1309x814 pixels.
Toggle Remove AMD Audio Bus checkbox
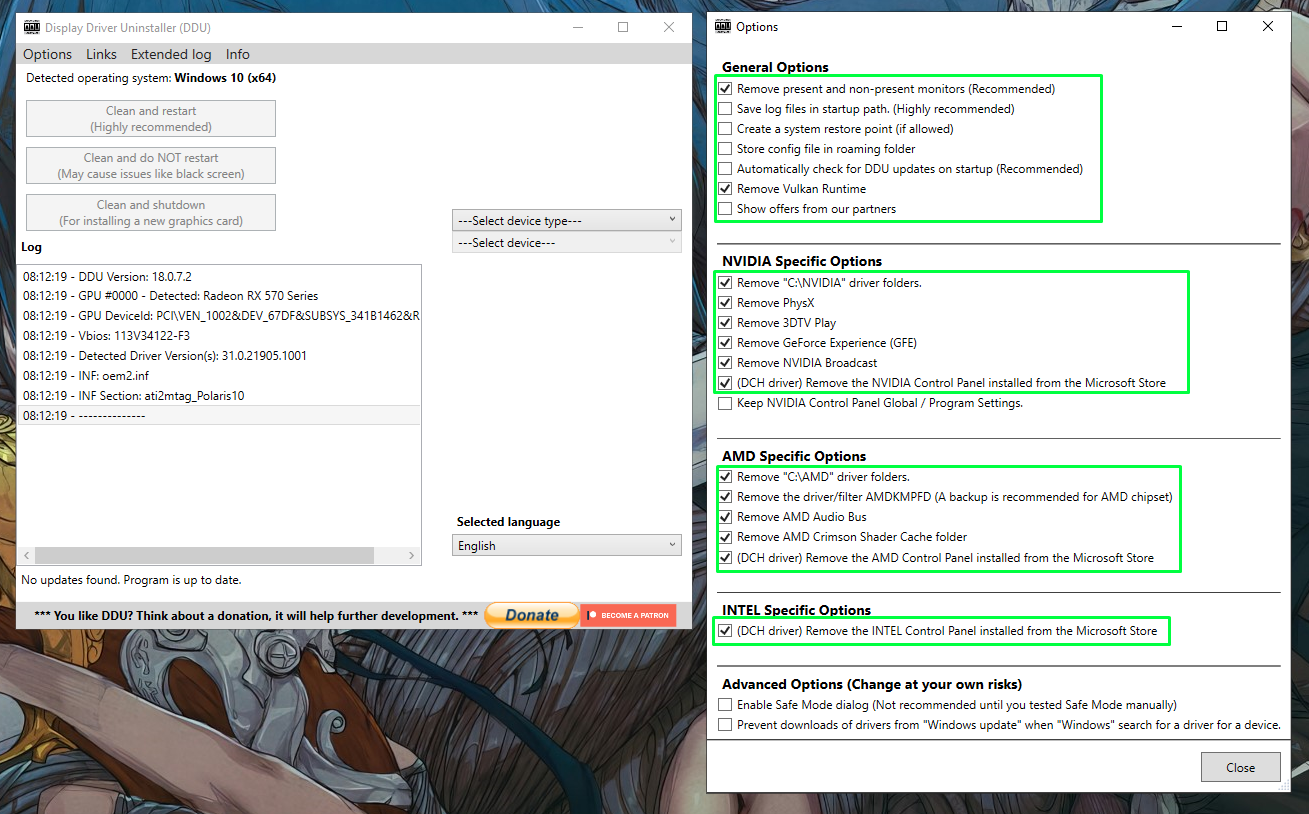[x=725, y=517]
